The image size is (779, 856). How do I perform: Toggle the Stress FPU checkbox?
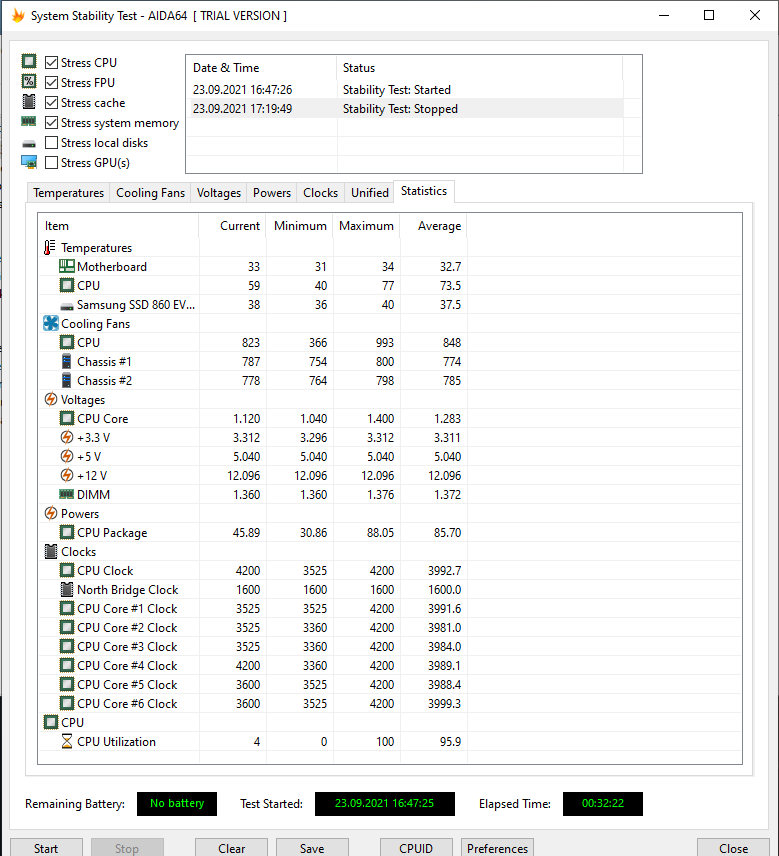pyautogui.click(x=51, y=82)
